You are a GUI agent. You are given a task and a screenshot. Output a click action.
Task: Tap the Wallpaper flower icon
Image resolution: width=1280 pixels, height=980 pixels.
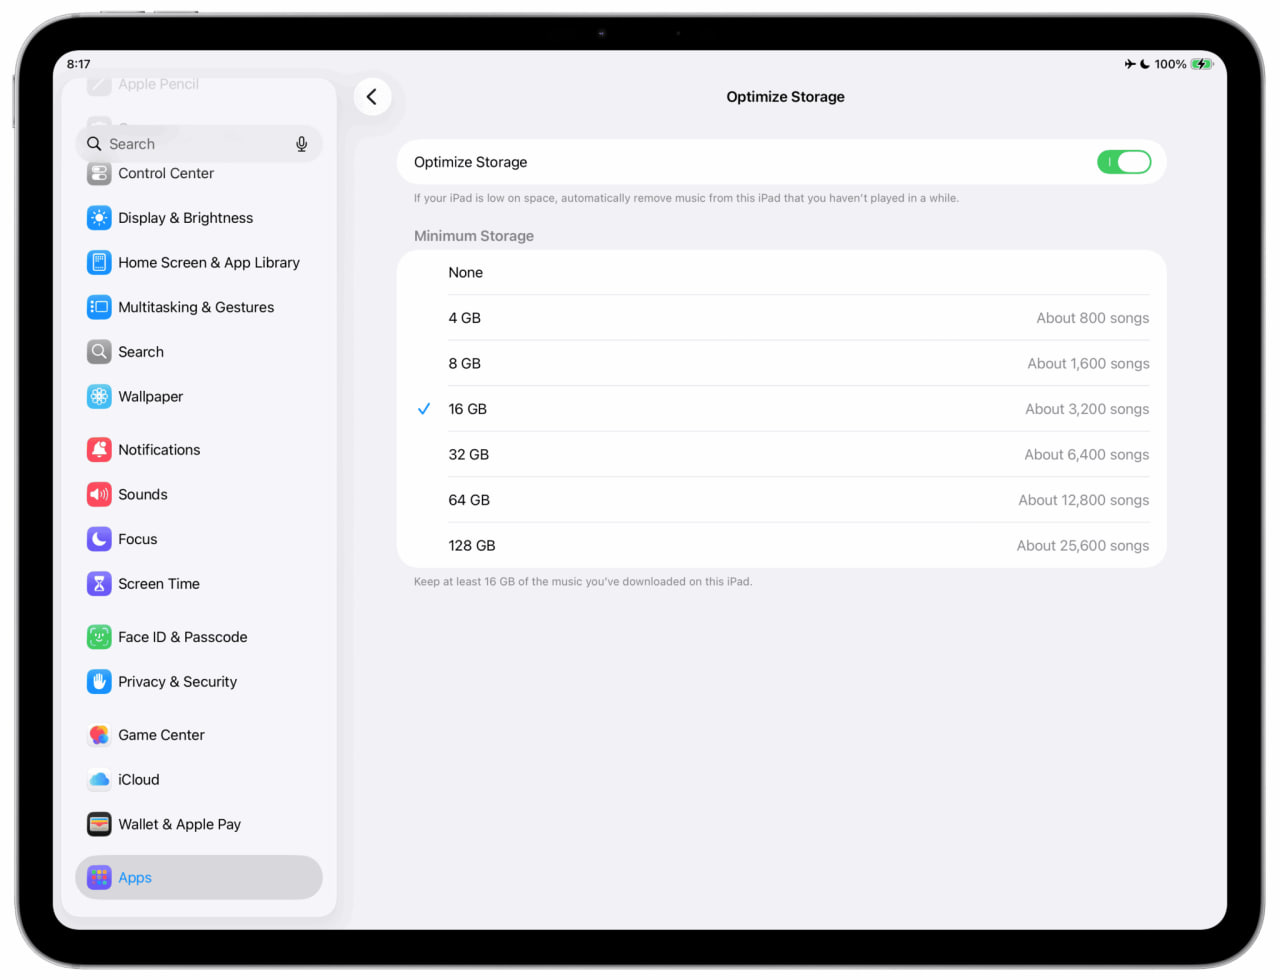click(99, 397)
